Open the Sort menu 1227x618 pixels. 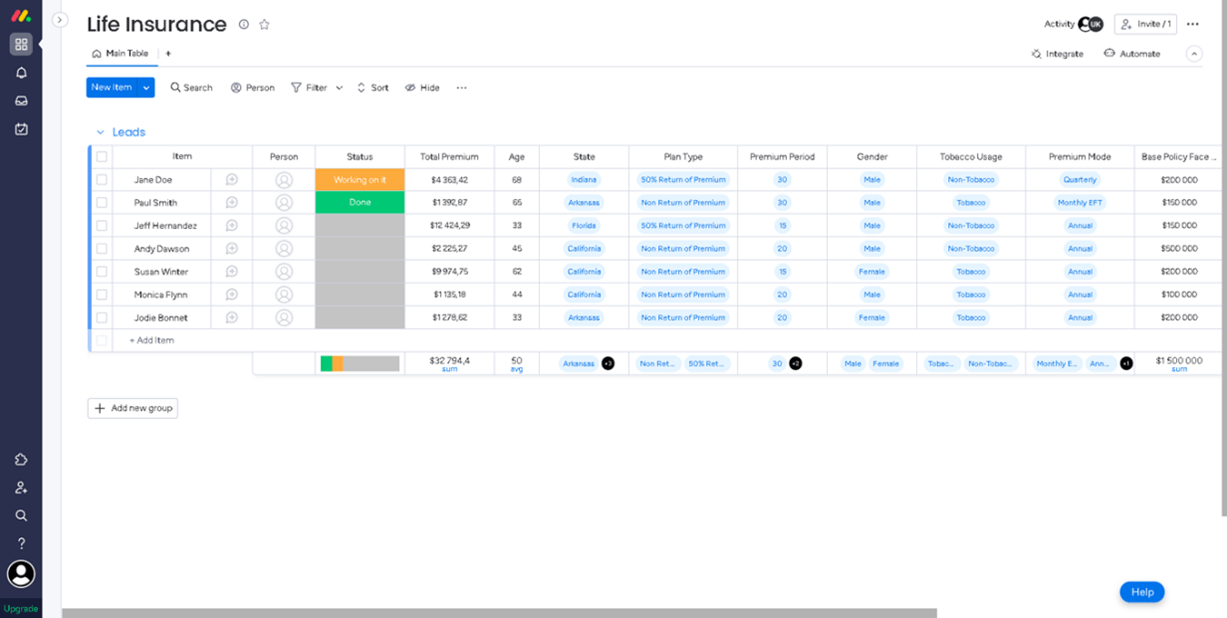pos(373,88)
